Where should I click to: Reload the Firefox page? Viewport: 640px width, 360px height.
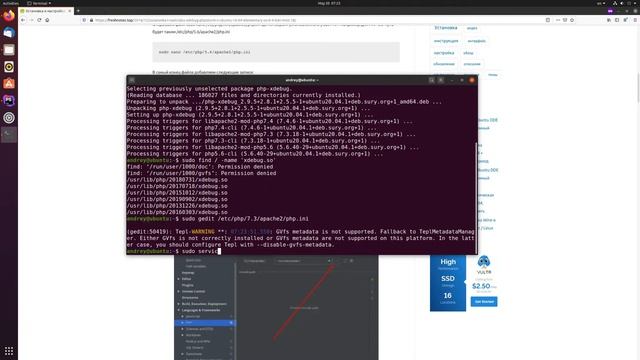(x=39, y=20)
